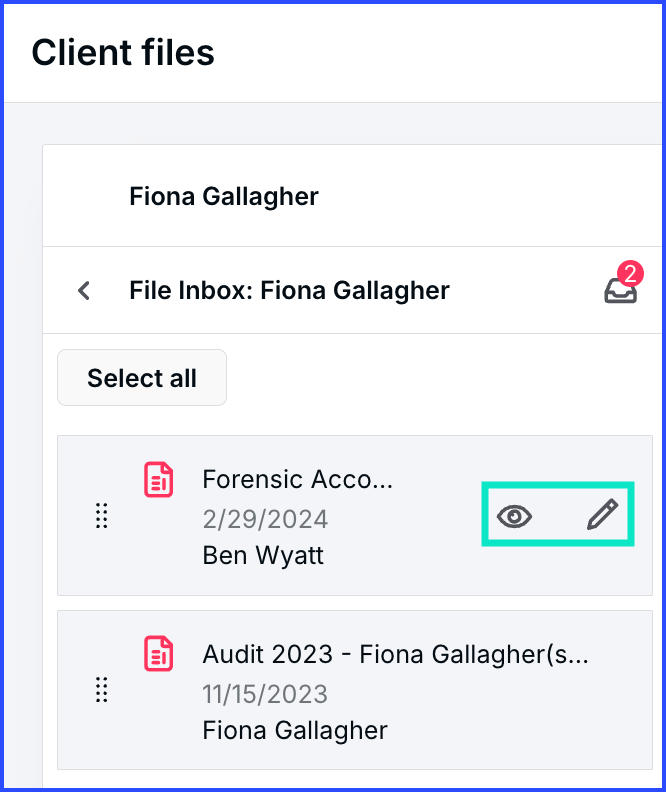Click uploader Fiona Gallagher under Audit file

coord(295,730)
